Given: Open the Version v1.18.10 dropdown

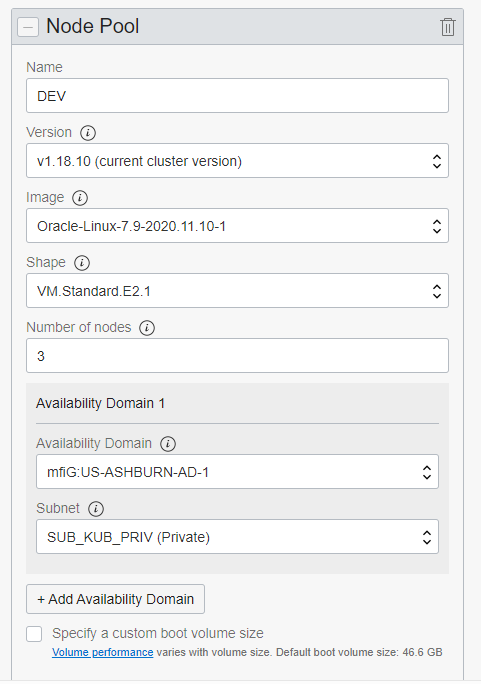Looking at the screenshot, I should (237, 161).
